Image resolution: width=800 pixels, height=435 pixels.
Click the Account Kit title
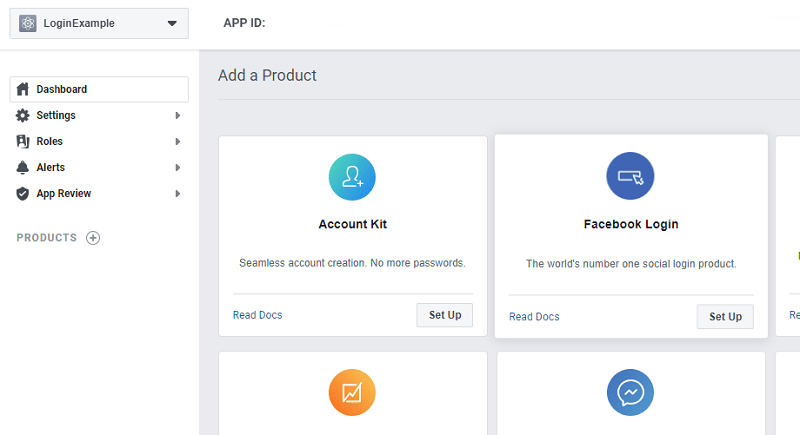(x=353, y=224)
